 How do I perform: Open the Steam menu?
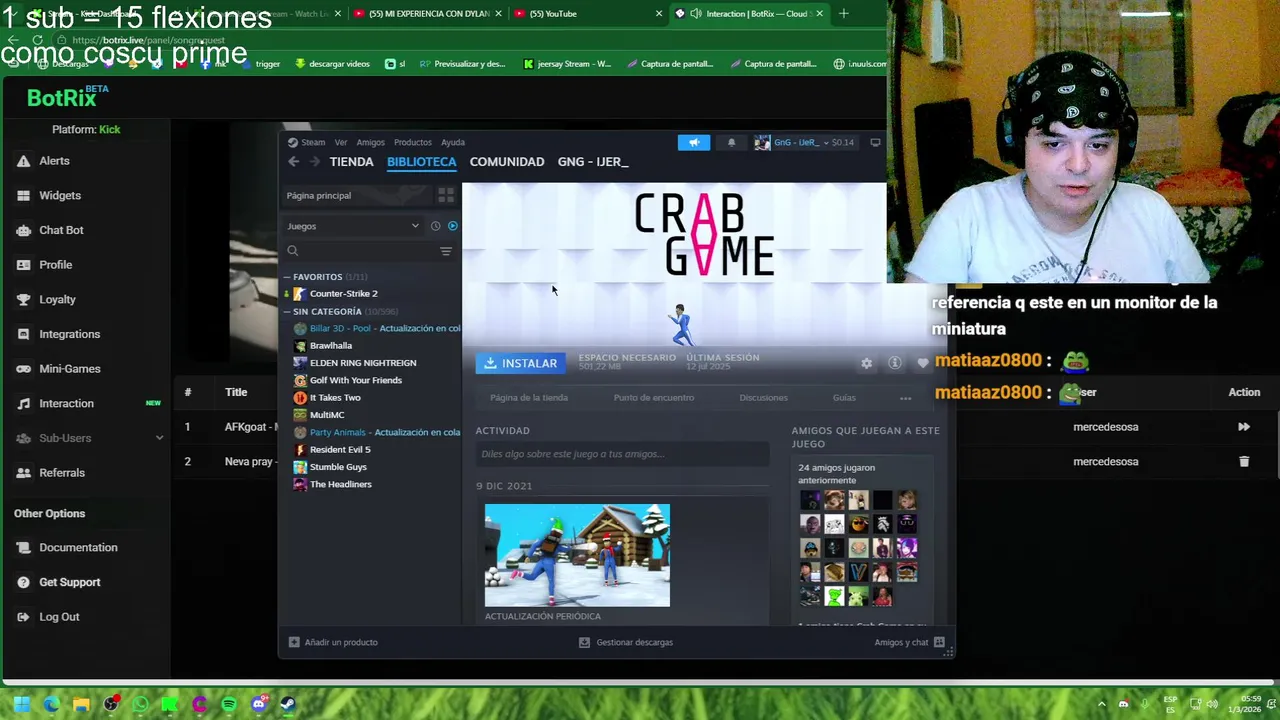313,142
